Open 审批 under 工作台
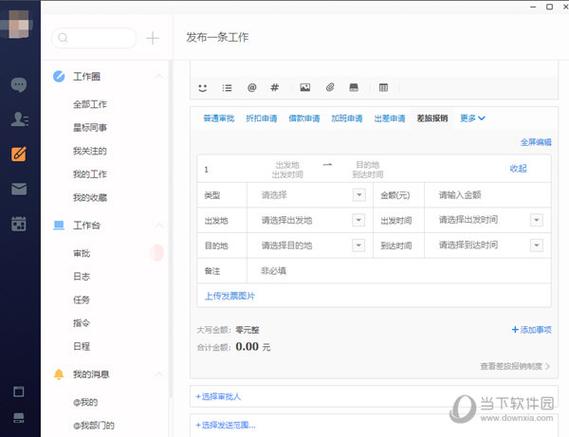This screenshot has height=437, width=569. (82, 253)
